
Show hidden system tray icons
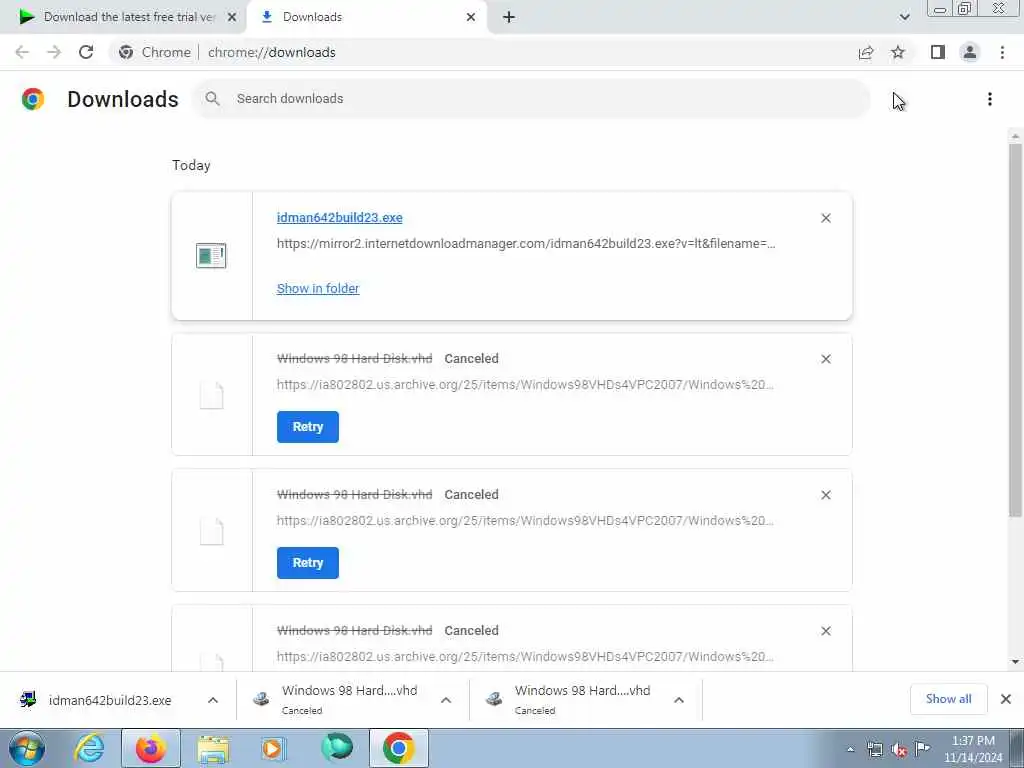(x=850, y=750)
